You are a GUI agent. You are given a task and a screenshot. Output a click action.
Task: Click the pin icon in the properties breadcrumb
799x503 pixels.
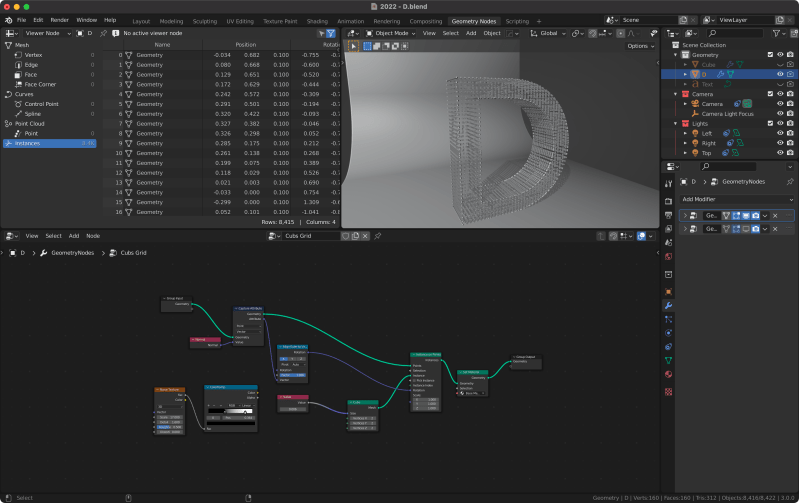click(790, 181)
